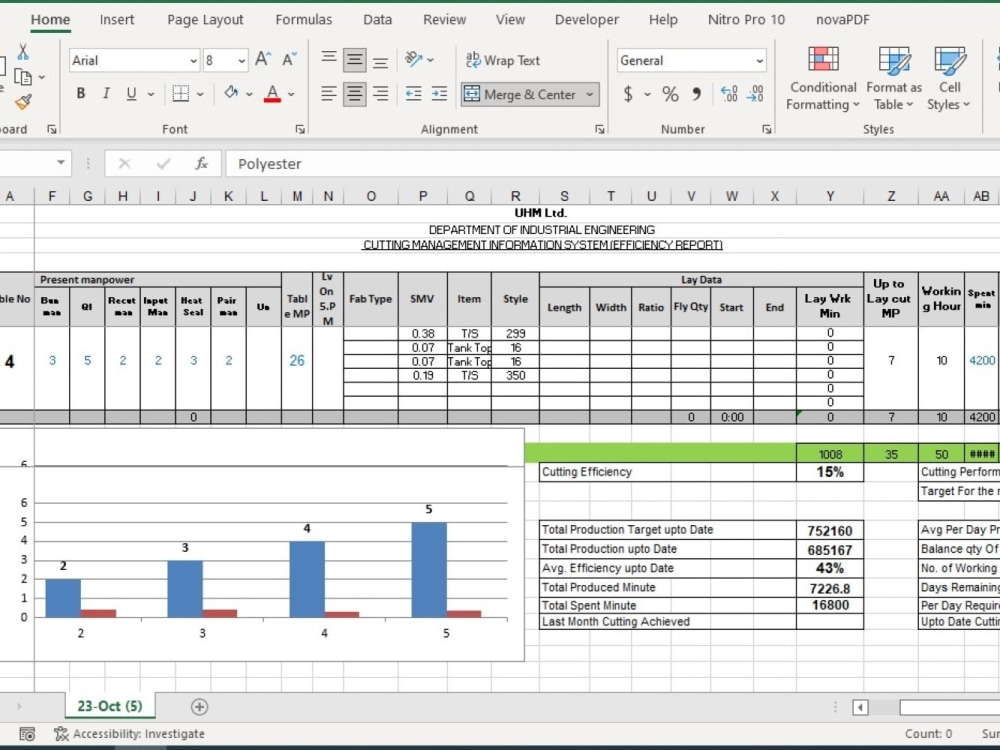This screenshot has height=750, width=1000.
Task: Apply red font color
Action: (272, 94)
